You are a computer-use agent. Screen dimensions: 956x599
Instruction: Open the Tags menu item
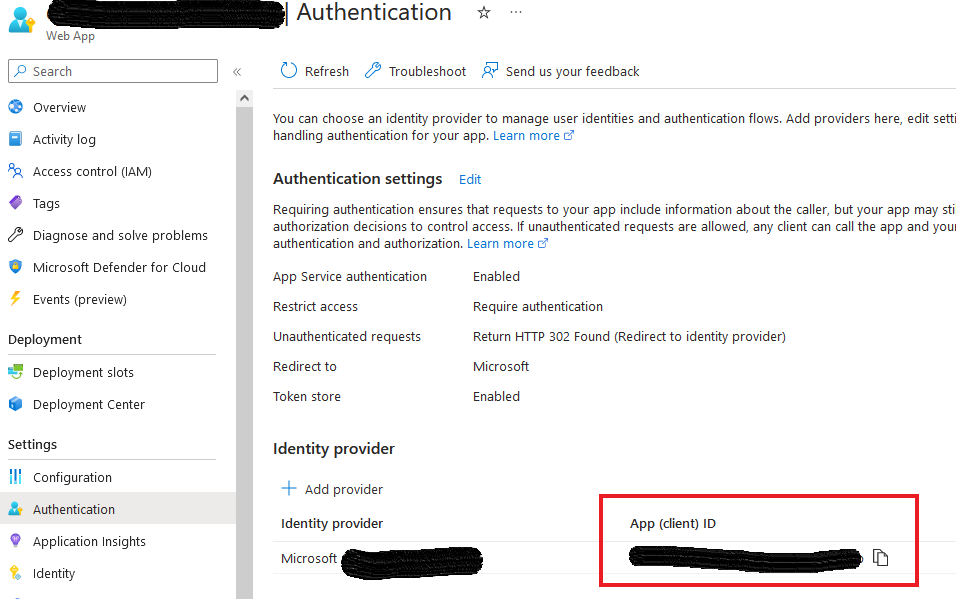pos(46,204)
